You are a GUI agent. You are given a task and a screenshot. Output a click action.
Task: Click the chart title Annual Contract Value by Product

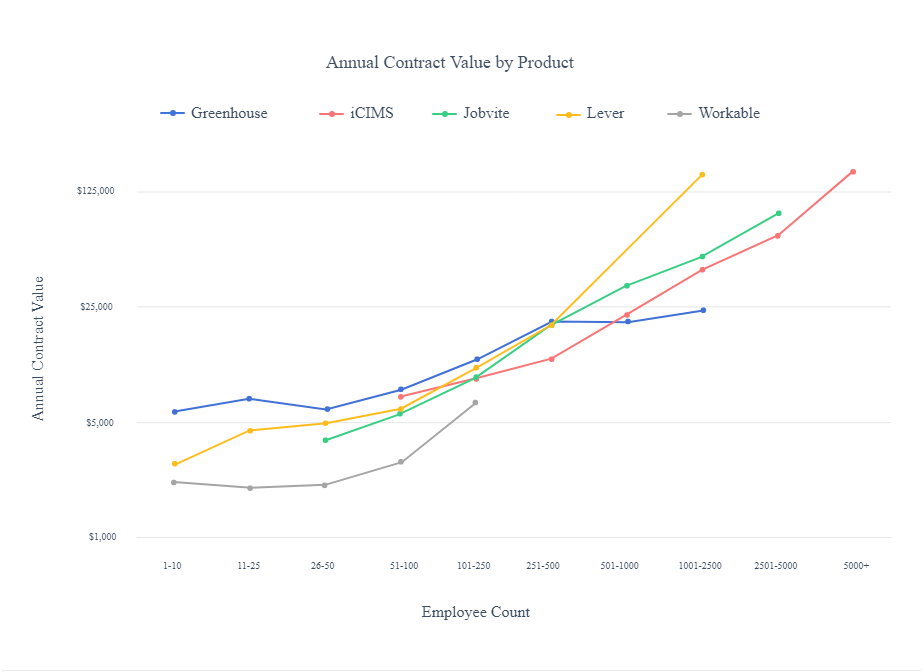[x=449, y=62]
